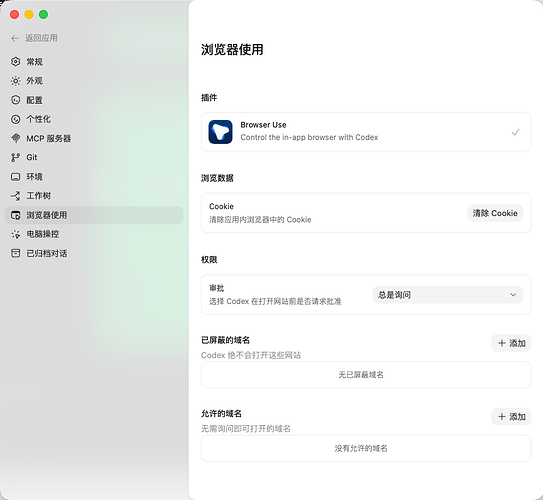The height and width of the screenshot is (500, 543).
Task: Click the 允许的域名 heading
Action: 221,413
